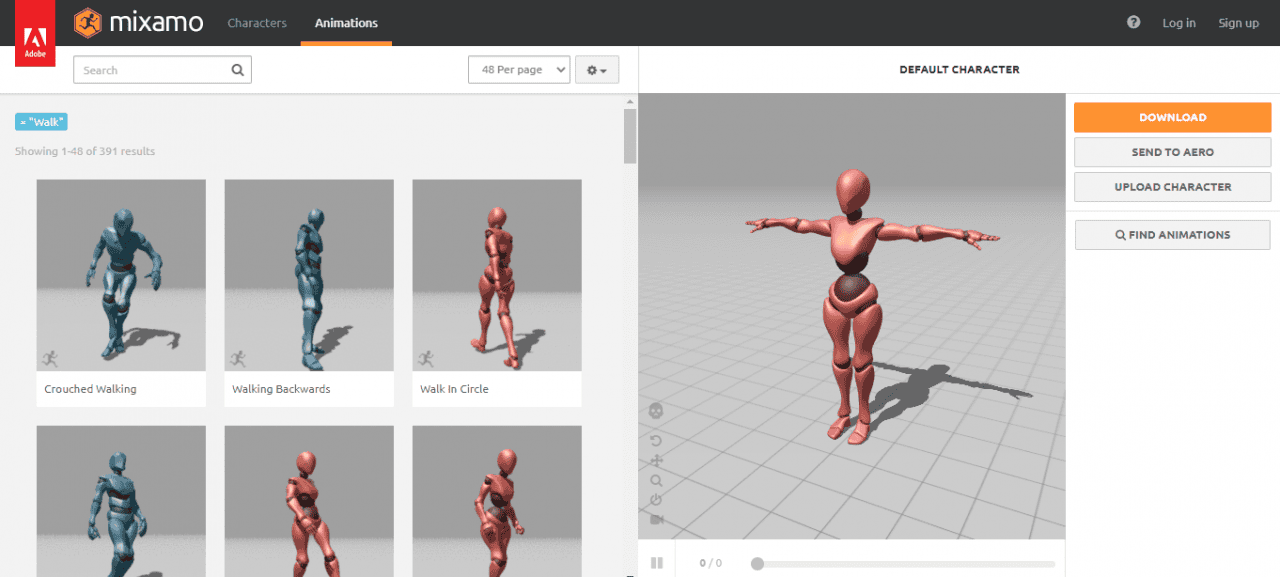Click the video camera icon in the viewport sidebar
The width and height of the screenshot is (1280, 577).
(x=657, y=520)
